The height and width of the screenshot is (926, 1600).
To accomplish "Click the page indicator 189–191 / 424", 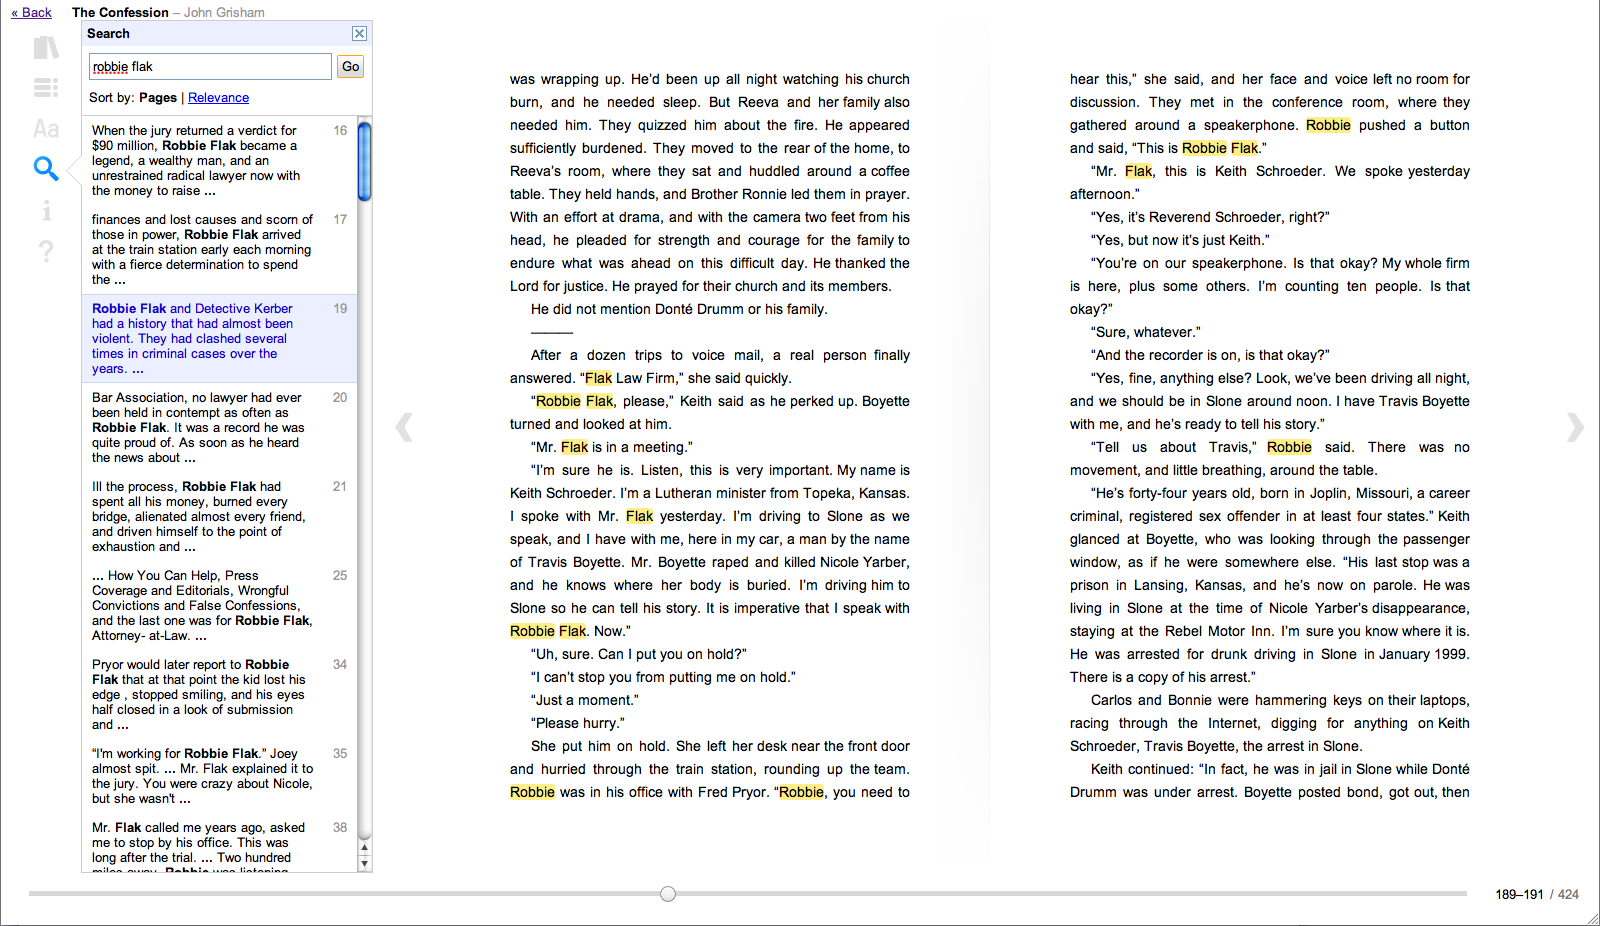I will 1537,895.
